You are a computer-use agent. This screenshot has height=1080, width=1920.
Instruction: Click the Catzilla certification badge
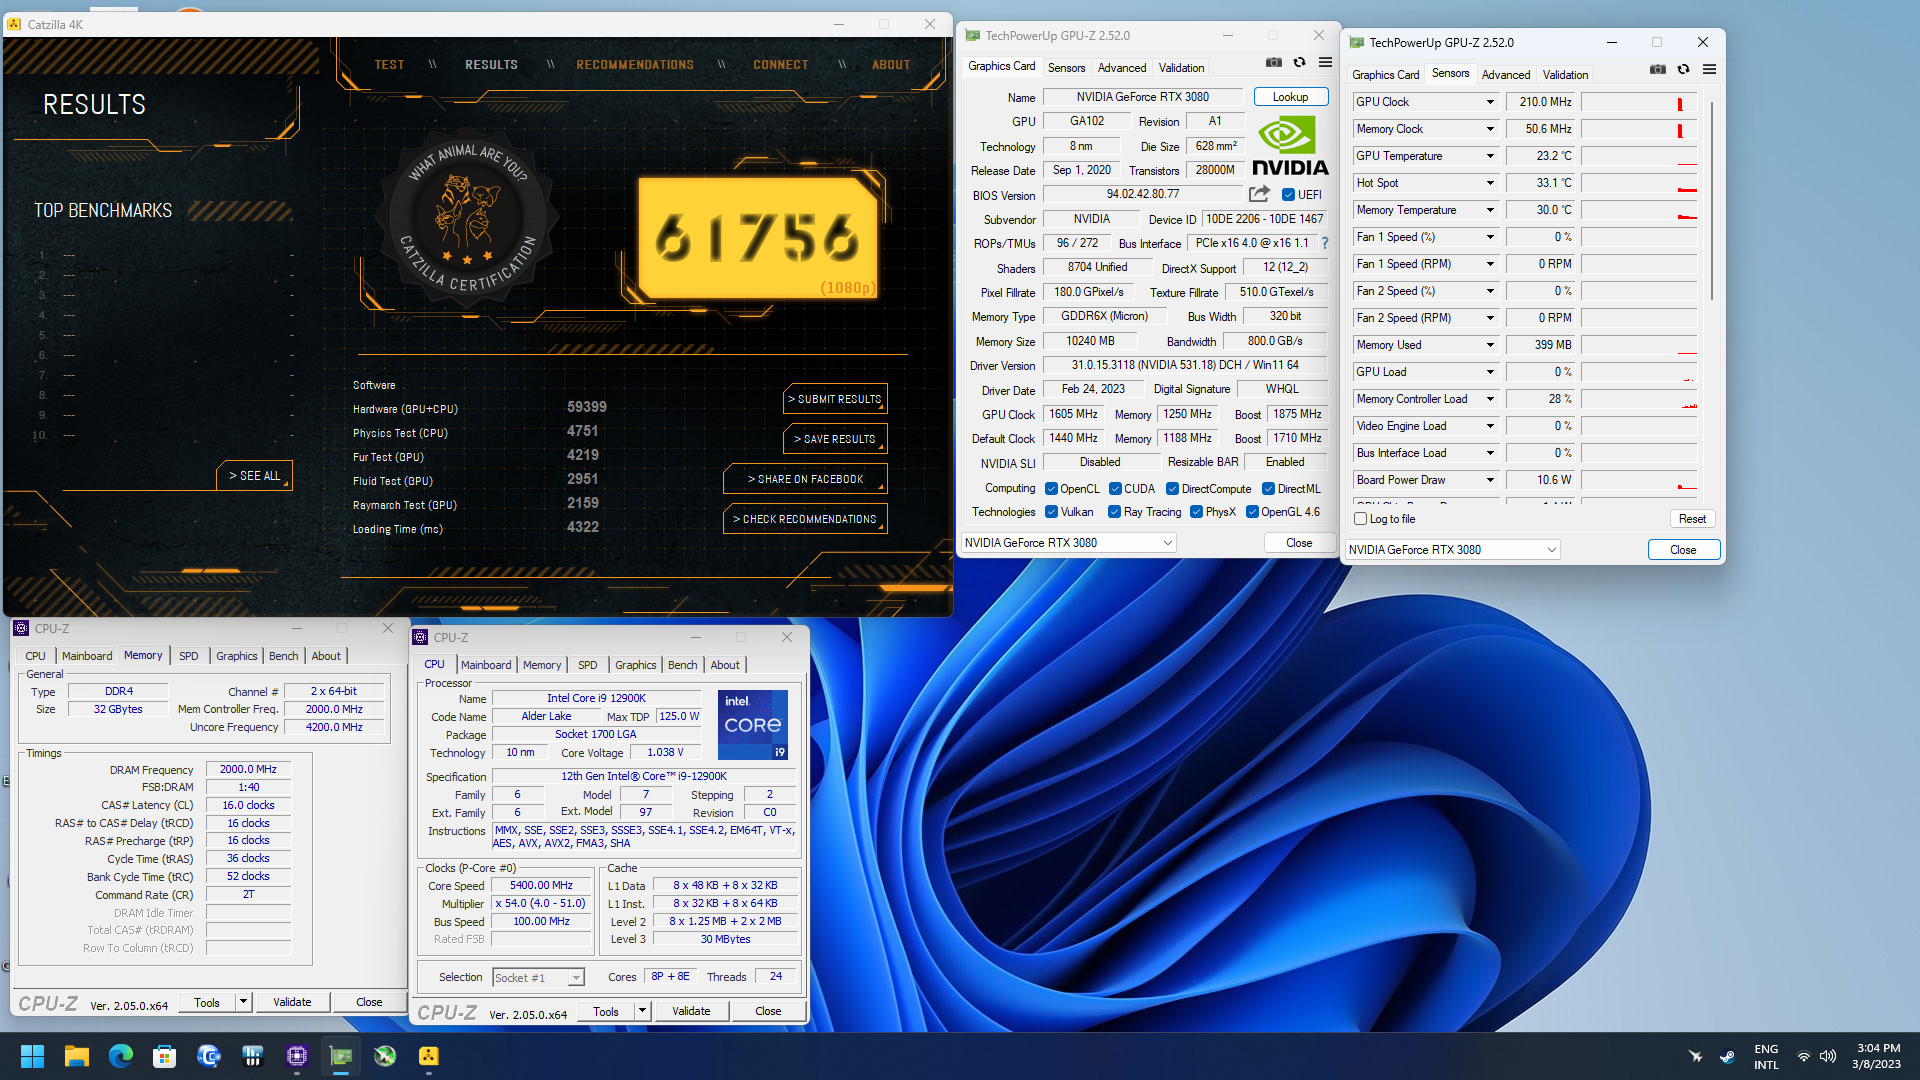point(466,219)
